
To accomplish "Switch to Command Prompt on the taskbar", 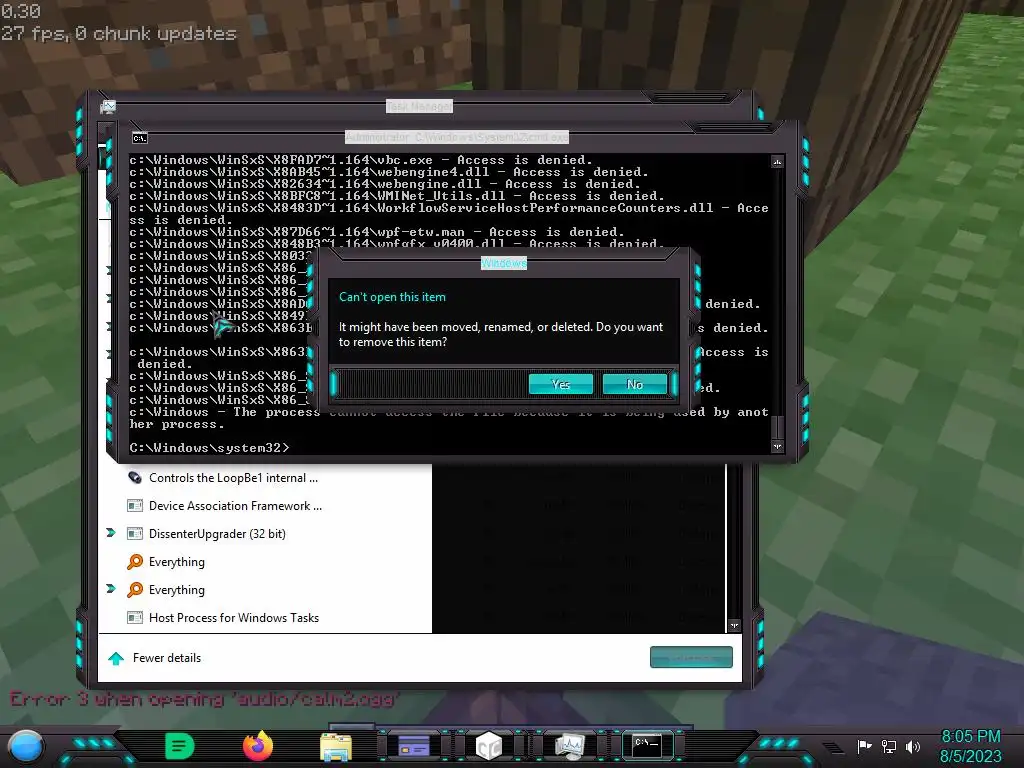I will [647, 745].
